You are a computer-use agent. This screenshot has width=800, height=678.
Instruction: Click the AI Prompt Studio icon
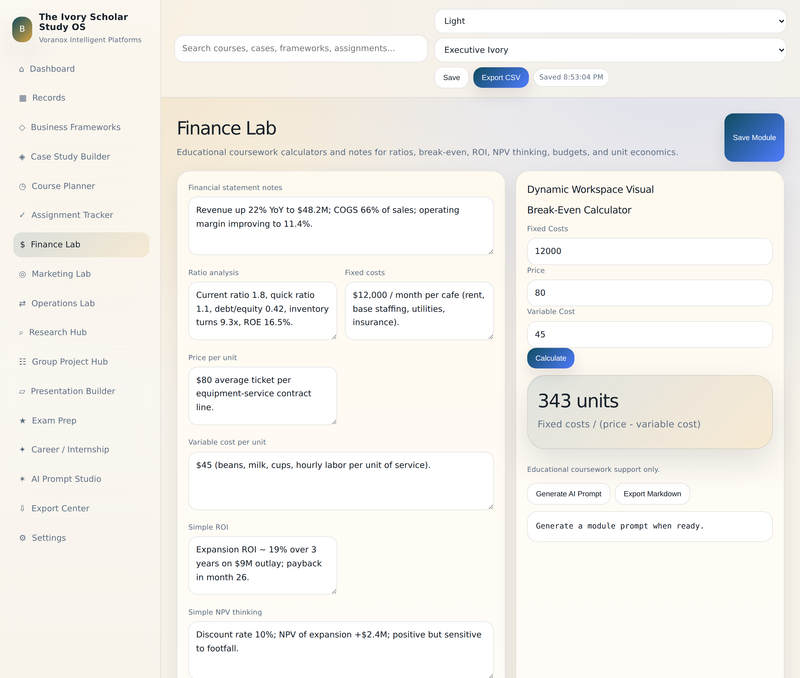coord(22,479)
